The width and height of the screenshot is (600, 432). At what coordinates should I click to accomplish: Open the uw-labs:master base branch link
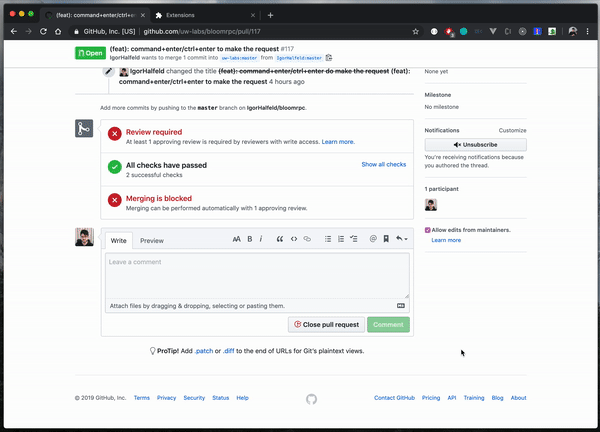pos(239,58)
